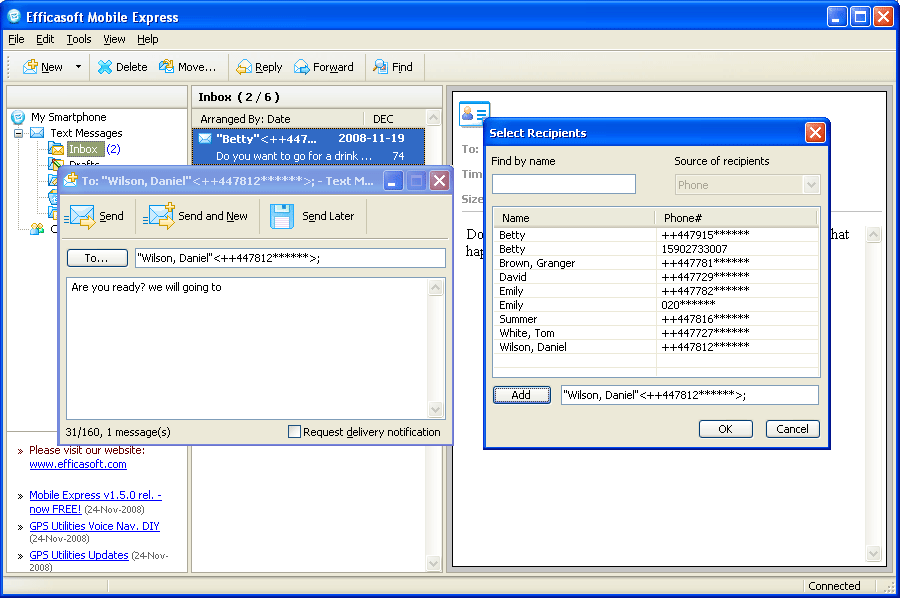
Task: Open the GPS Utilities Voice Nav. DIY link
Action: click(95, 526)
